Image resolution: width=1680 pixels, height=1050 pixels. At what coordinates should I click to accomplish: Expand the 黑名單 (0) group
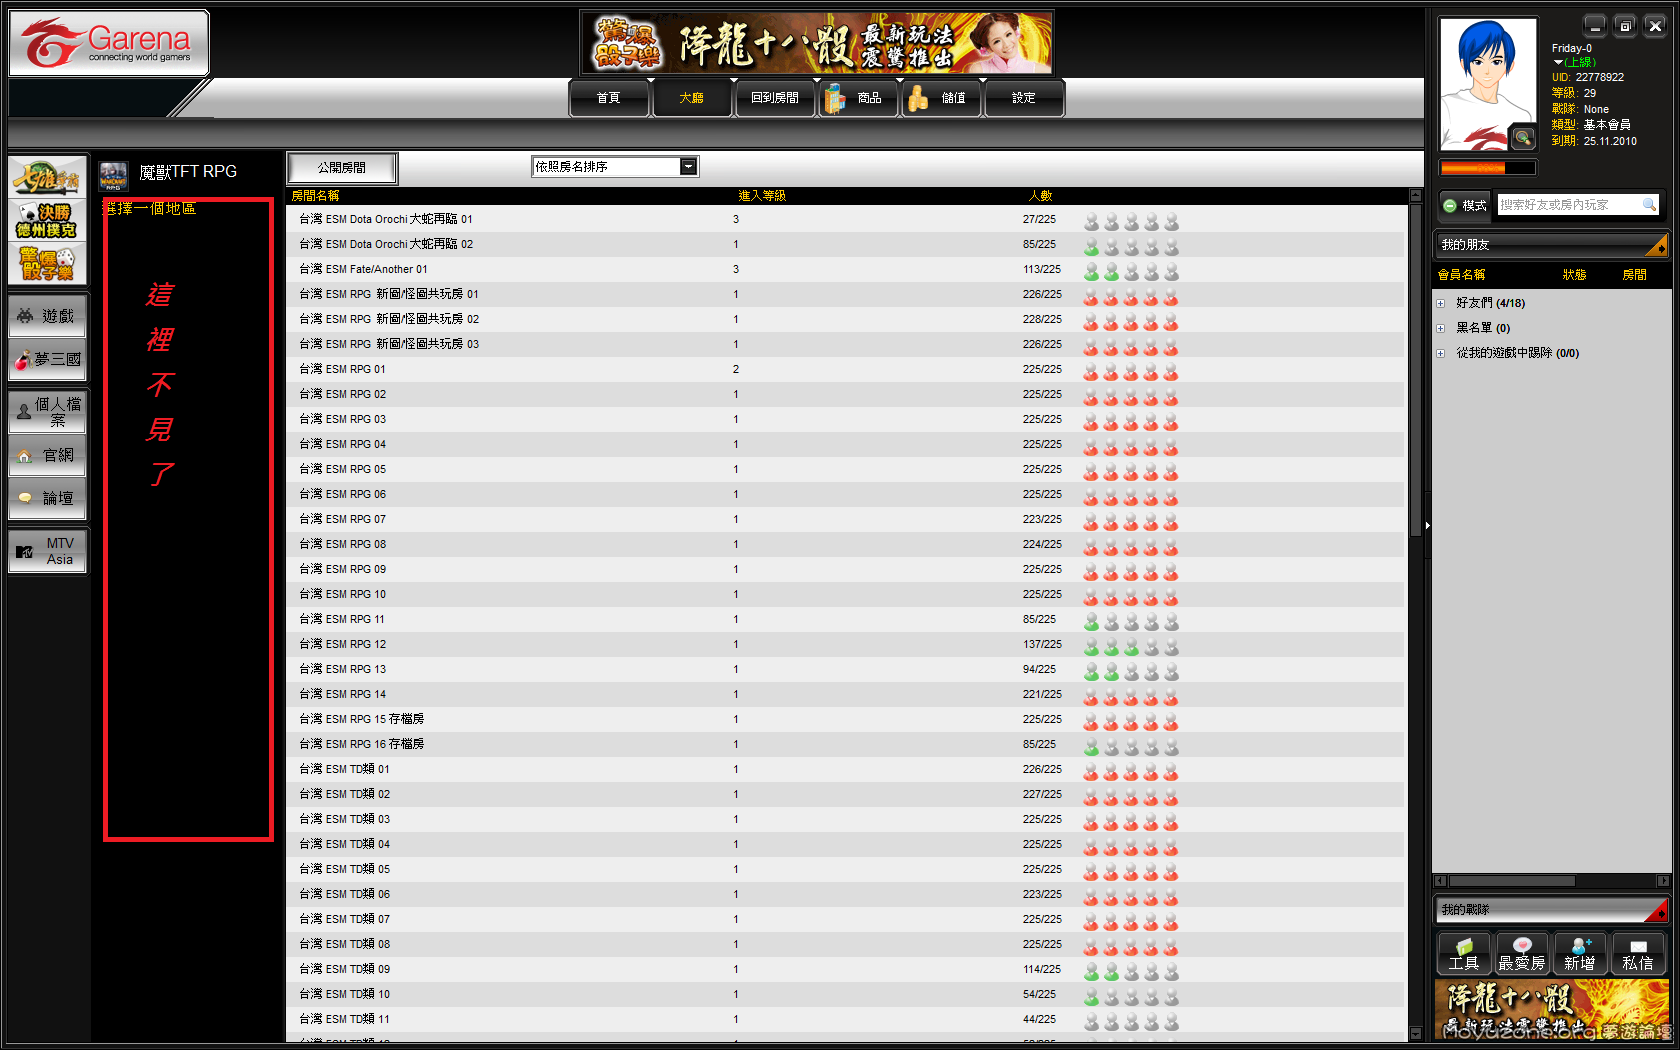[x=1441, y=328]
